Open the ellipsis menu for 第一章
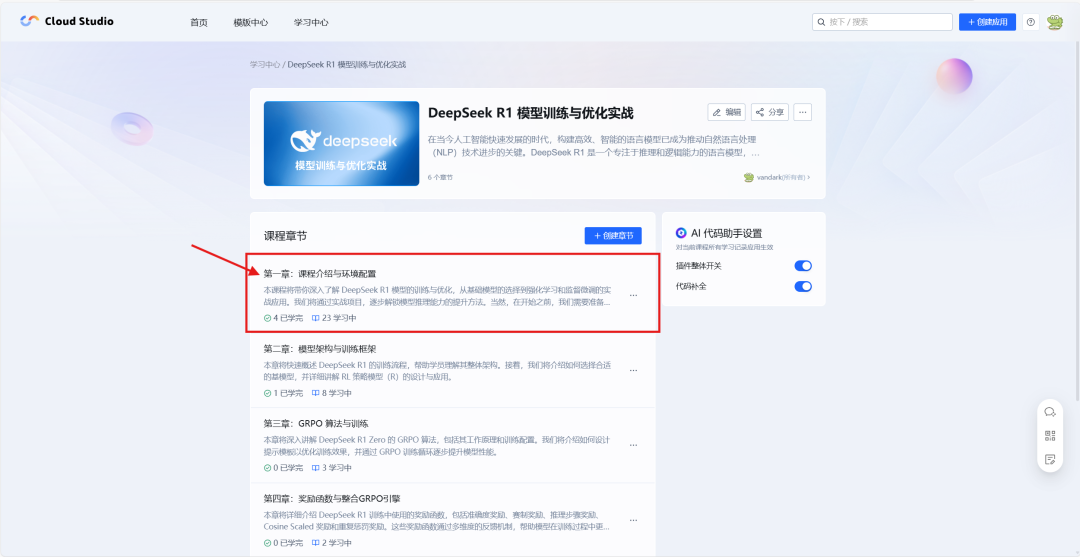The width and height of the screenshot is (1080, 557). (x=633, y=295)
